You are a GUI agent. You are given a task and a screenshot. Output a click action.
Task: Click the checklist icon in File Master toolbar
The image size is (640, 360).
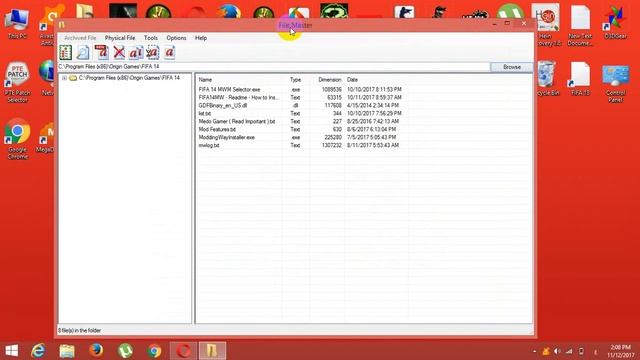pyautogui.click(x=66, y=52)
